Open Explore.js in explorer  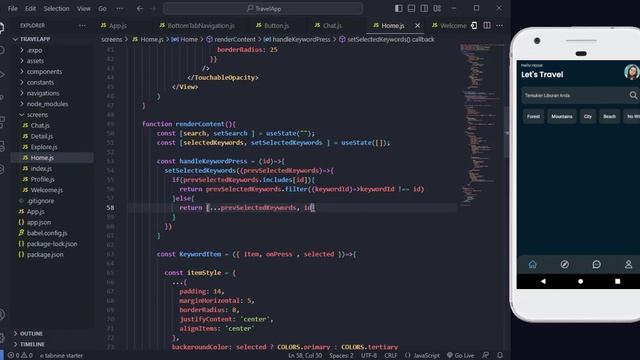tap(52, 147)
